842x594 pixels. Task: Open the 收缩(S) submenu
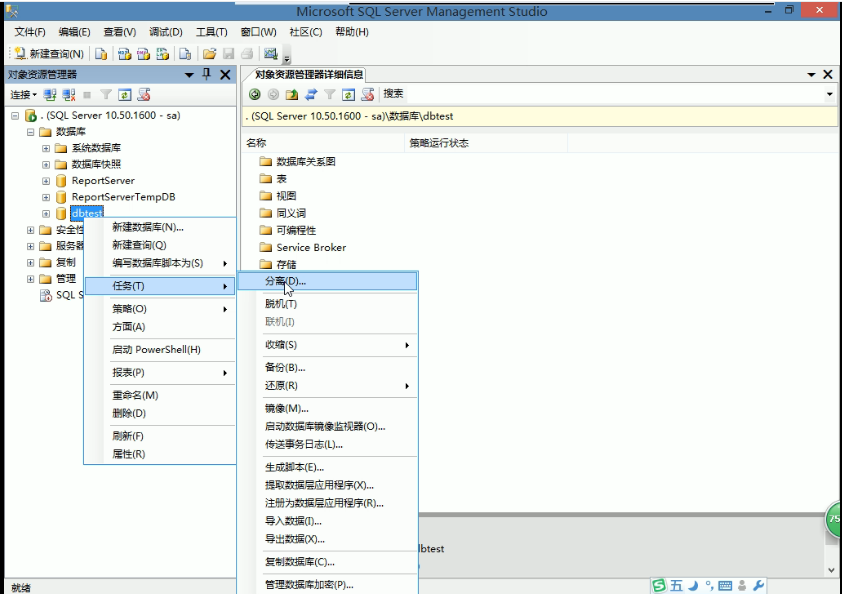[327, 345]
